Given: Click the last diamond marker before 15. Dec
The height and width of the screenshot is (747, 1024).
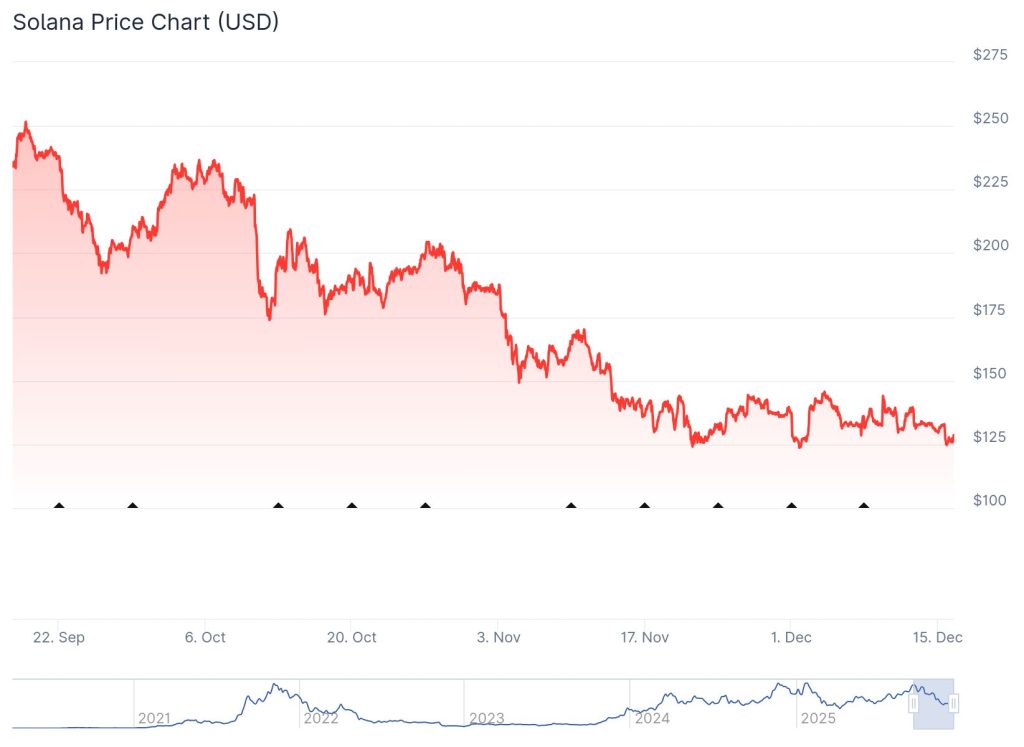Looking at the screenshot, I should click(864, 506).
